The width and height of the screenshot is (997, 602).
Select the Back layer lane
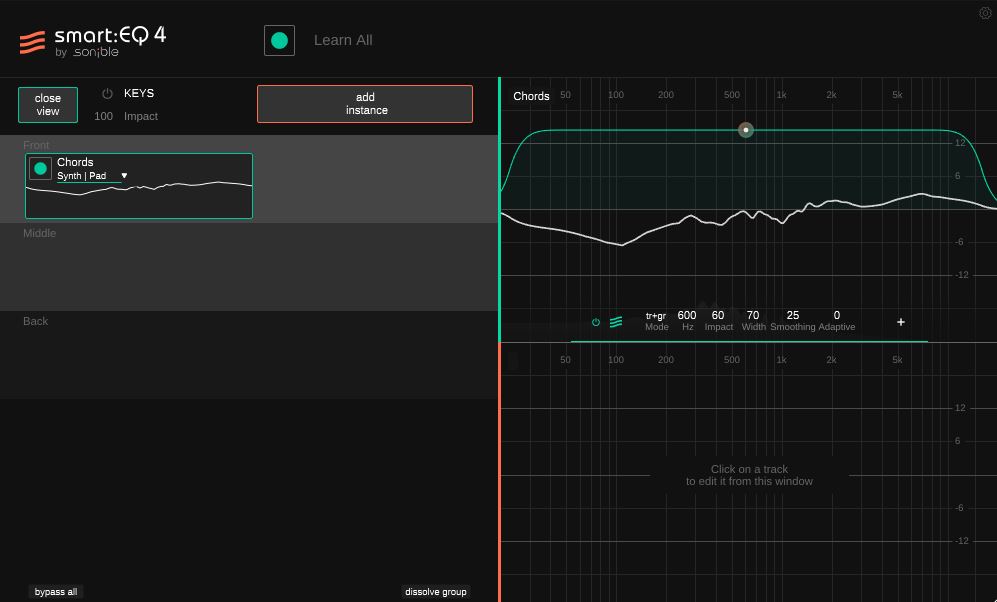click(x=249, y=355)
